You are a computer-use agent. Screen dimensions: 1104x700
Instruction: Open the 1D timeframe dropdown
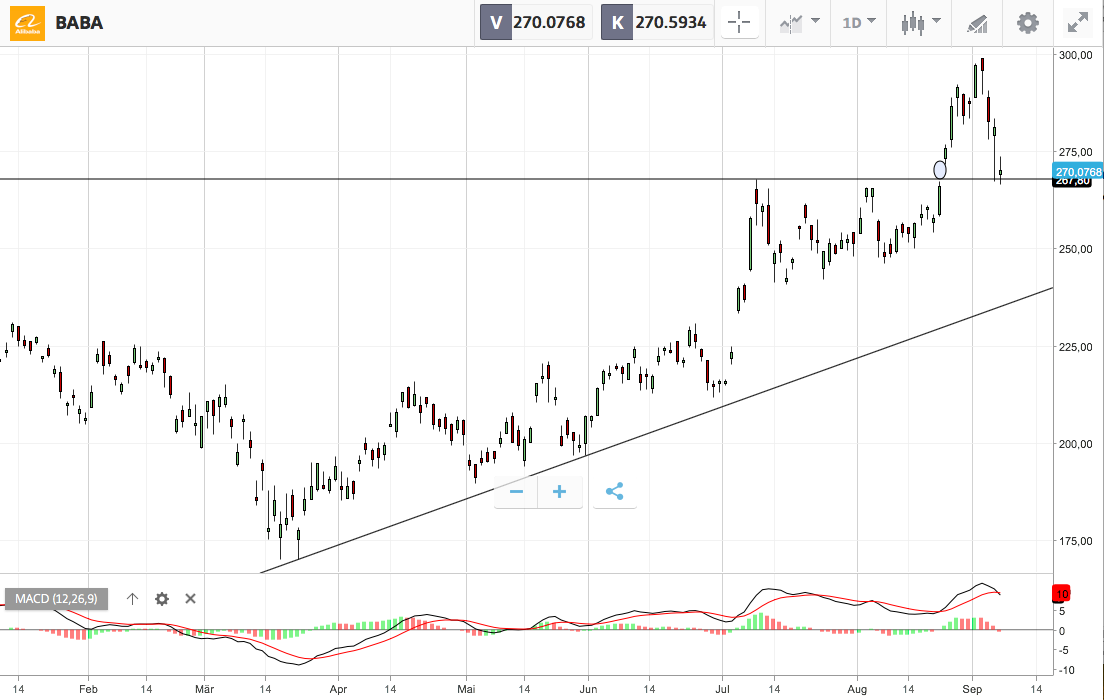point(858,23)
